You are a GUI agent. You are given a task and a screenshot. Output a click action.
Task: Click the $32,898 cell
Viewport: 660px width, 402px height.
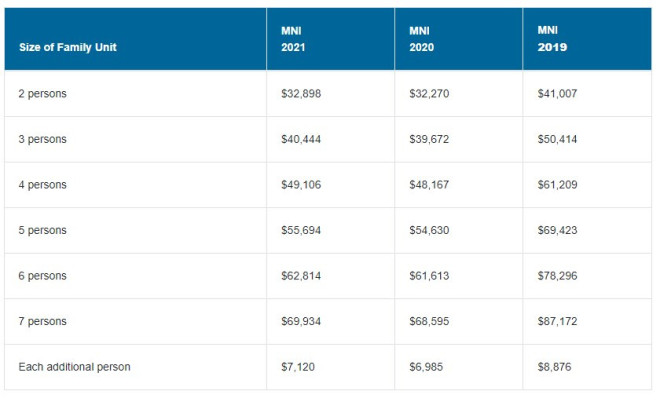pos(301,93)
